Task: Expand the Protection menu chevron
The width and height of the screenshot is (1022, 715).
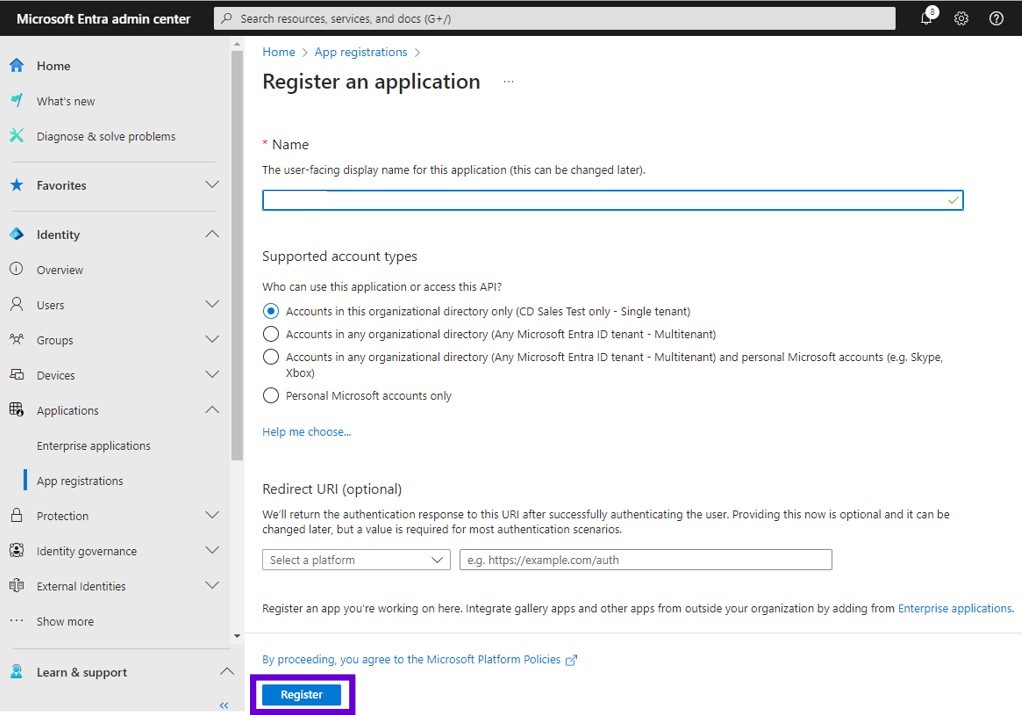Action: point(212,515)
